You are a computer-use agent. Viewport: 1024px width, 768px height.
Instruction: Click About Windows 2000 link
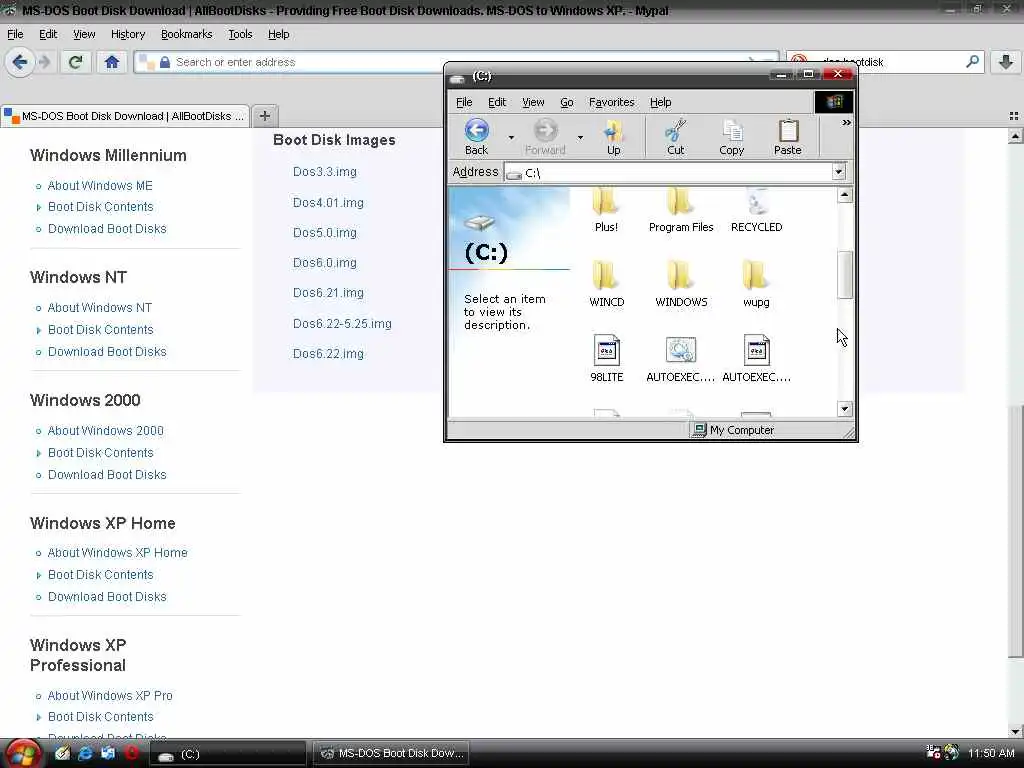point(106,430)
